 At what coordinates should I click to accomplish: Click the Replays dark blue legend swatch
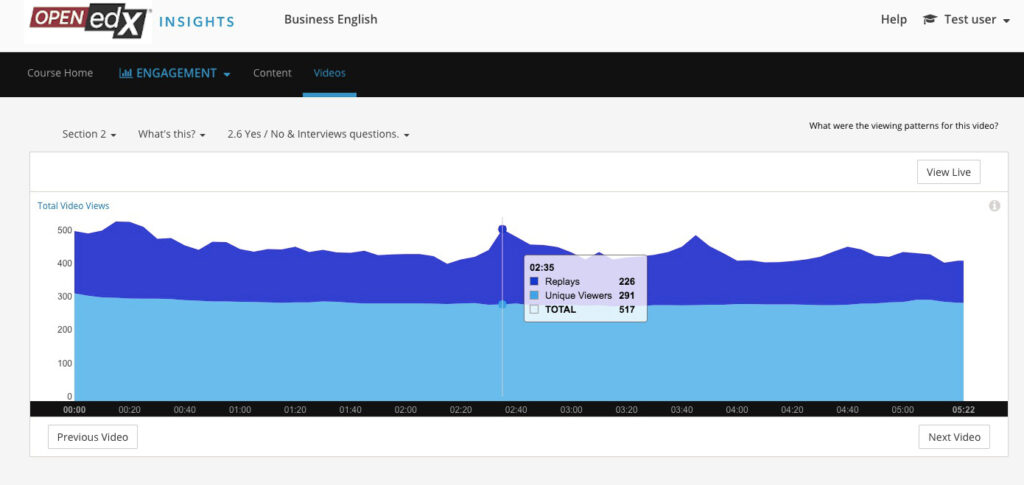point(534,281)
